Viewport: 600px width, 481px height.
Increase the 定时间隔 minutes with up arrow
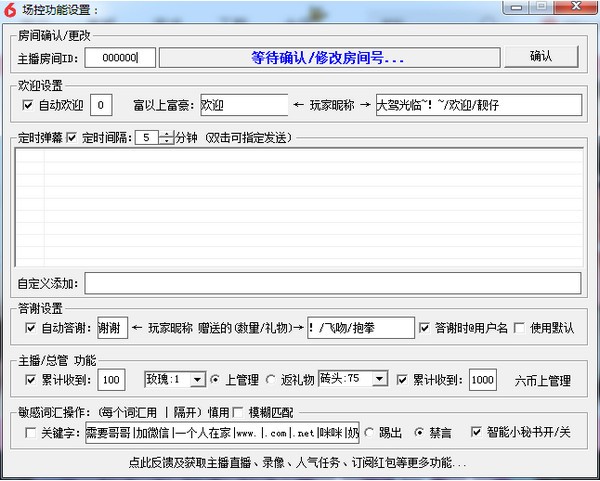(166, 134)
